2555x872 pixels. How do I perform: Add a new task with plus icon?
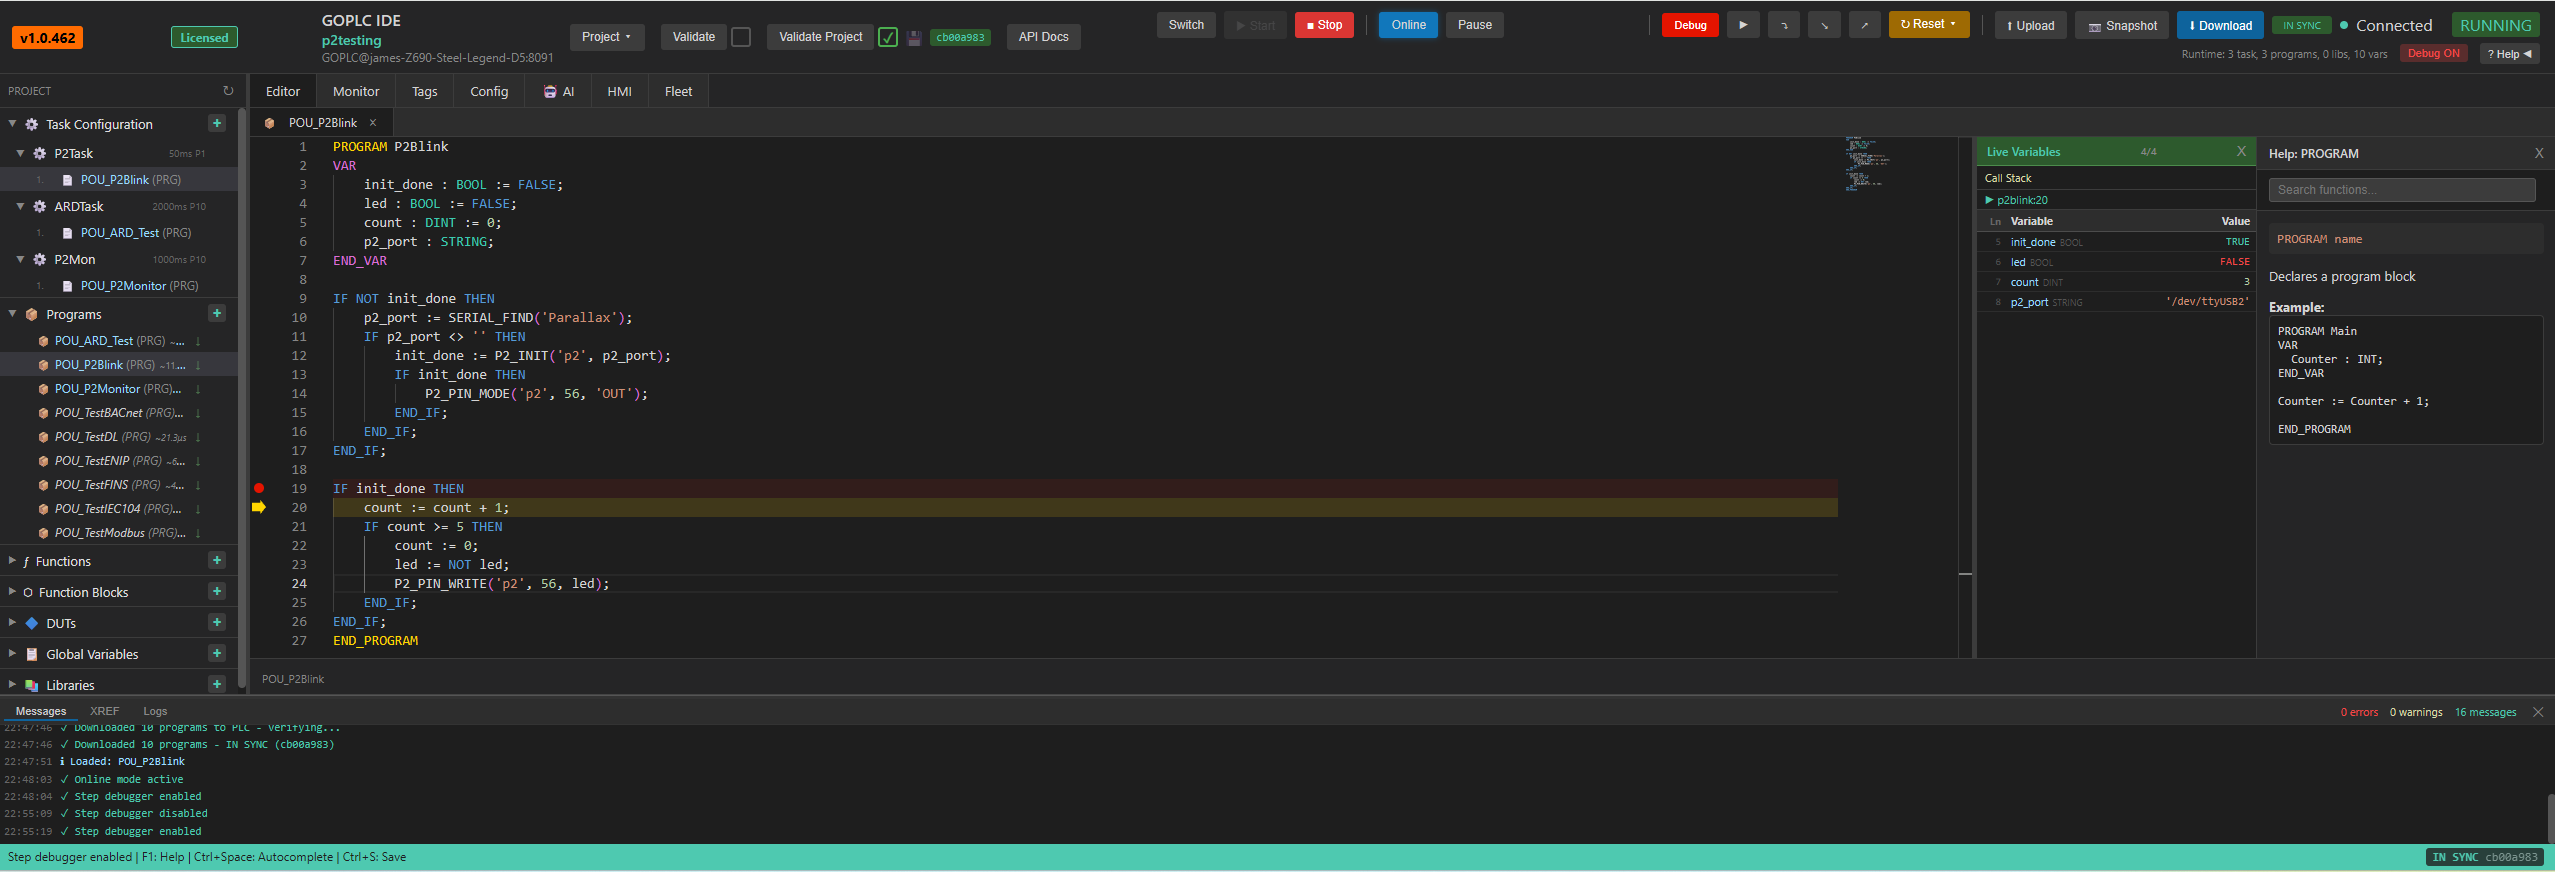click(217, 123)
